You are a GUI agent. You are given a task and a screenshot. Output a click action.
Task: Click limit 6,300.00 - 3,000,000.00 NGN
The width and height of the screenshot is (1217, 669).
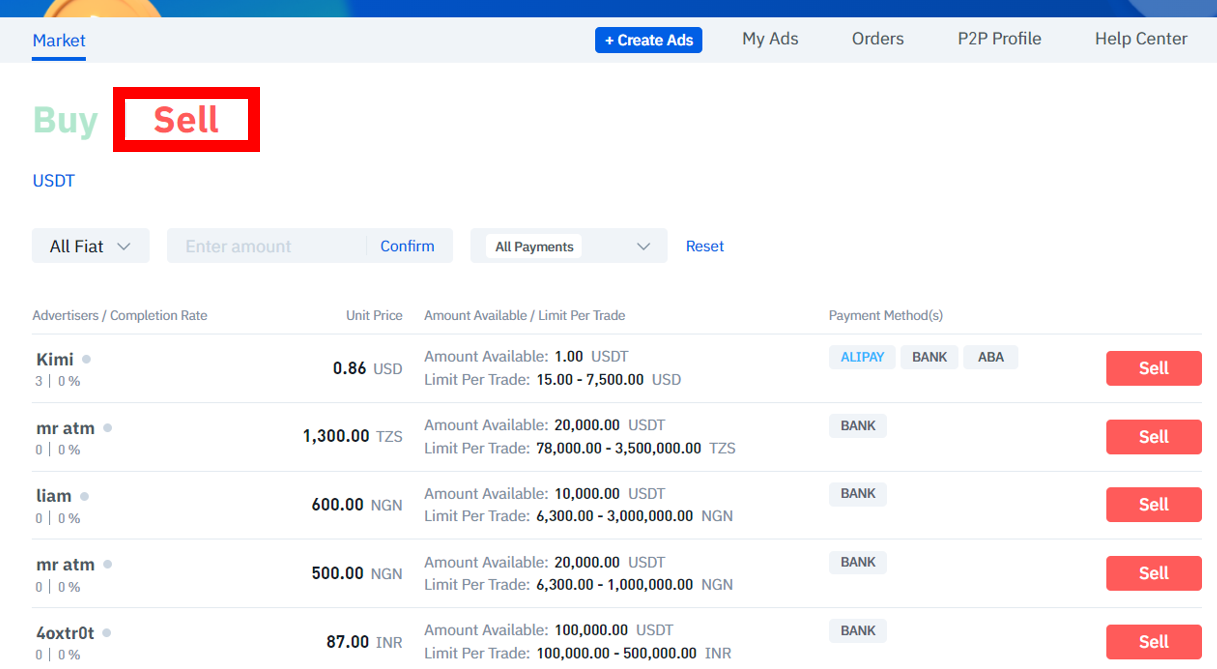635,516
